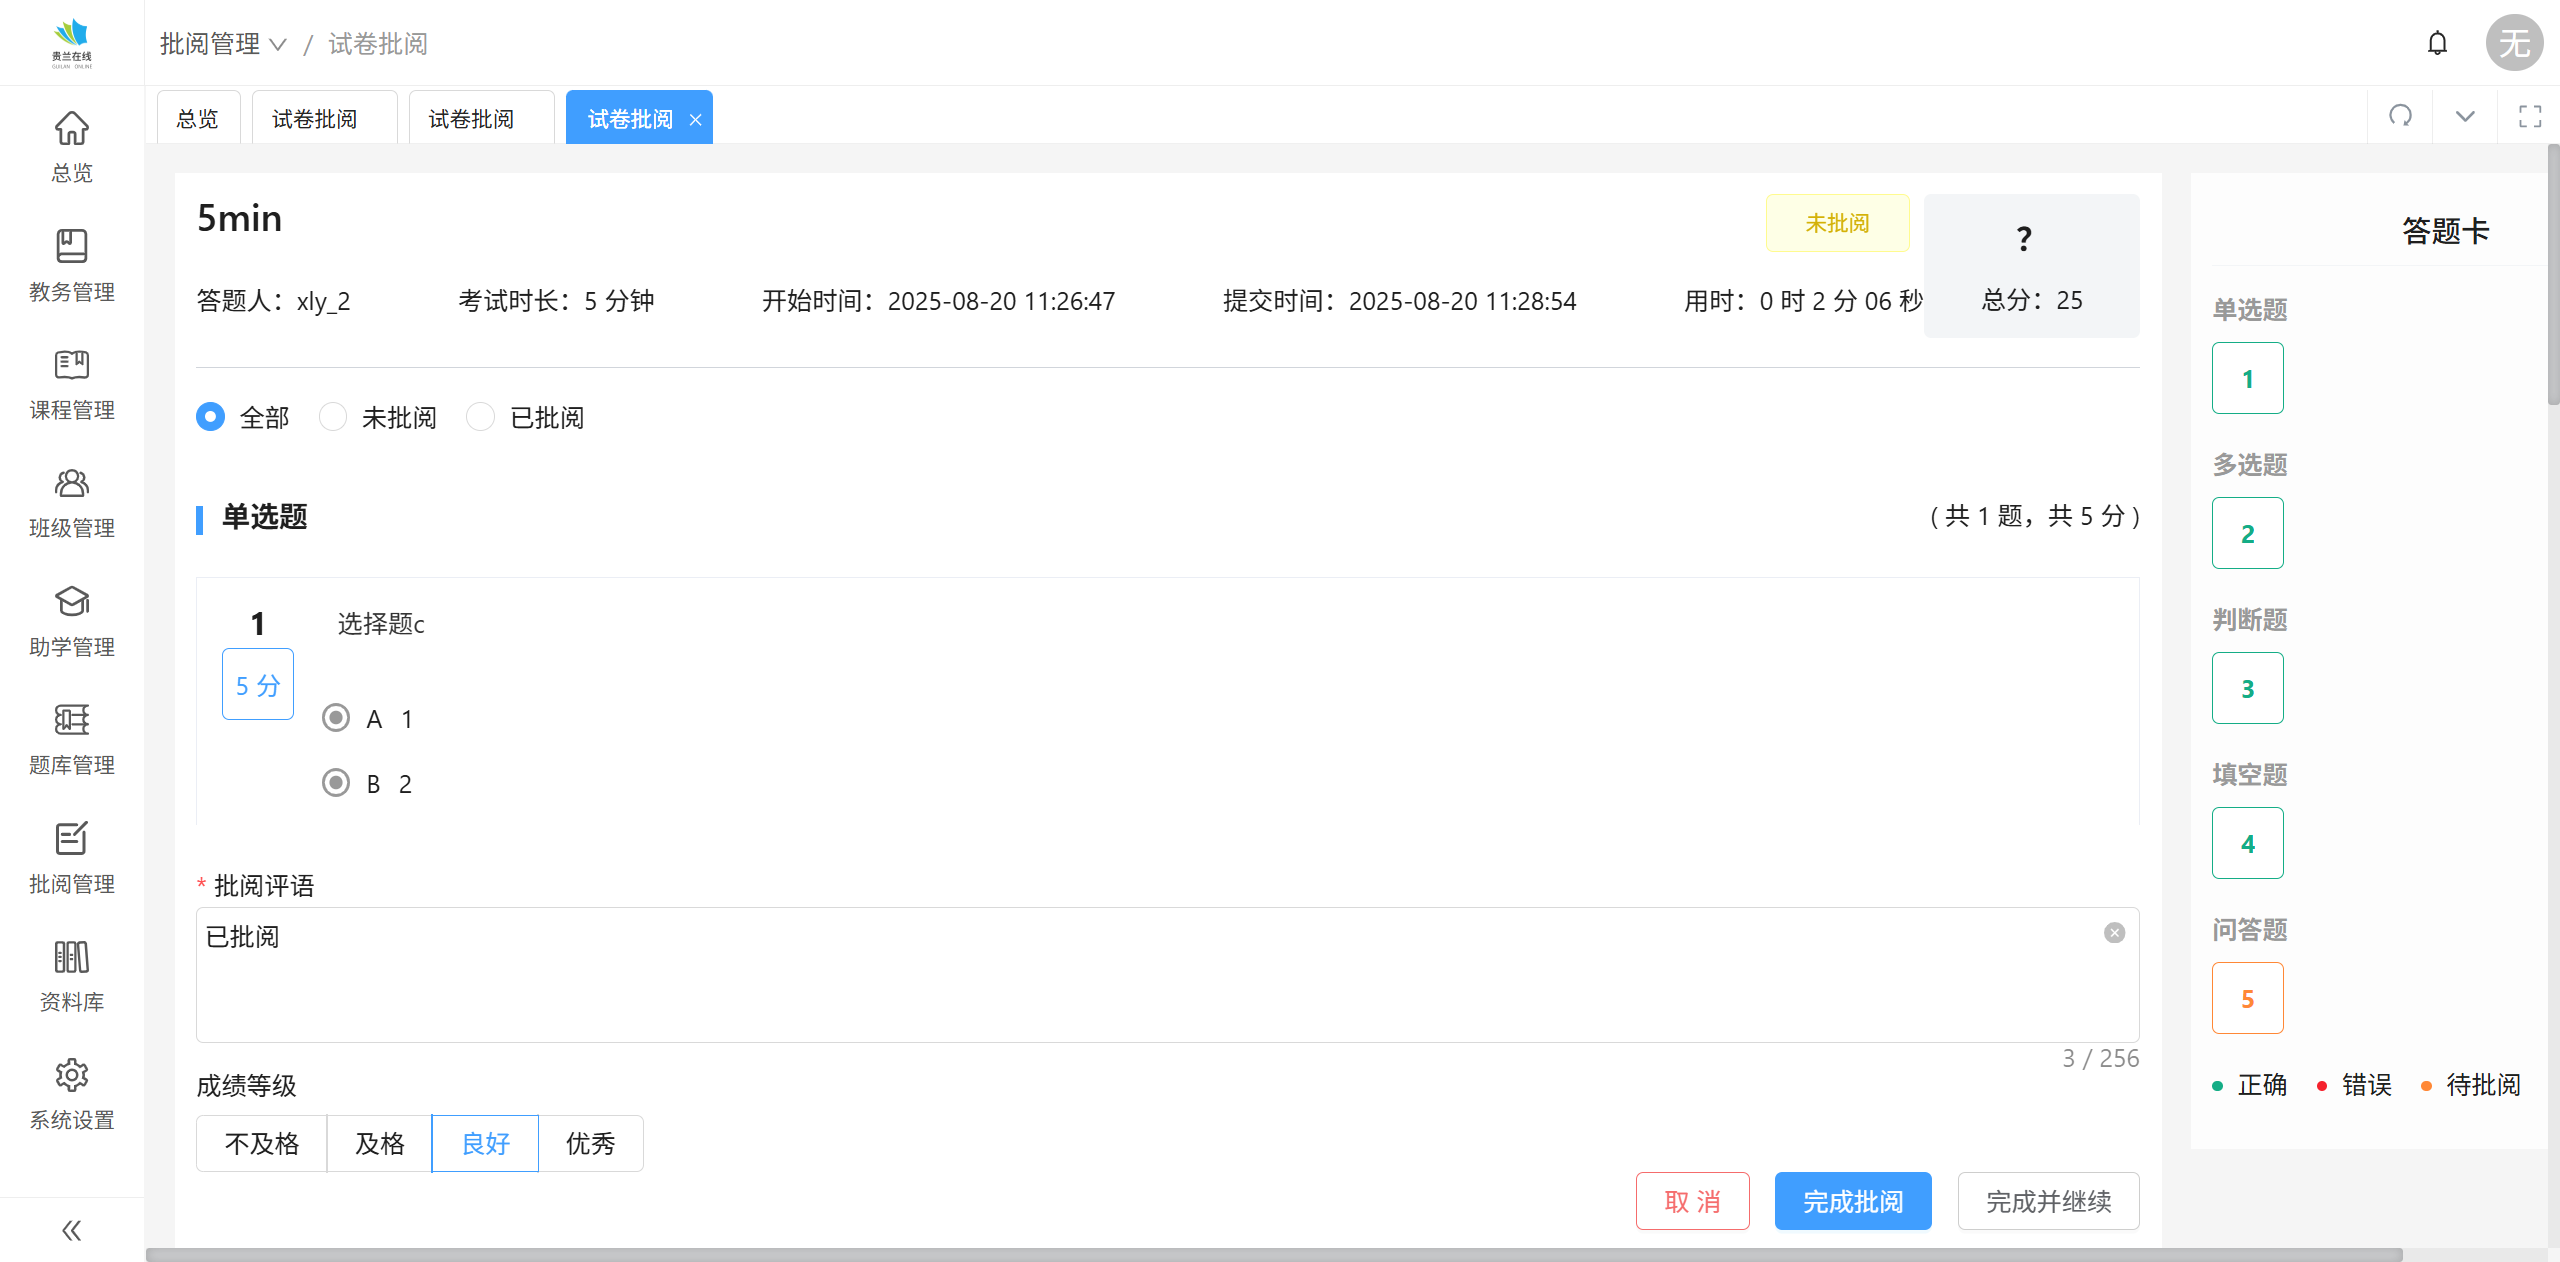2560x1262 pixels.
Task: Open 资料库 library icon
Action: (71, 957)
